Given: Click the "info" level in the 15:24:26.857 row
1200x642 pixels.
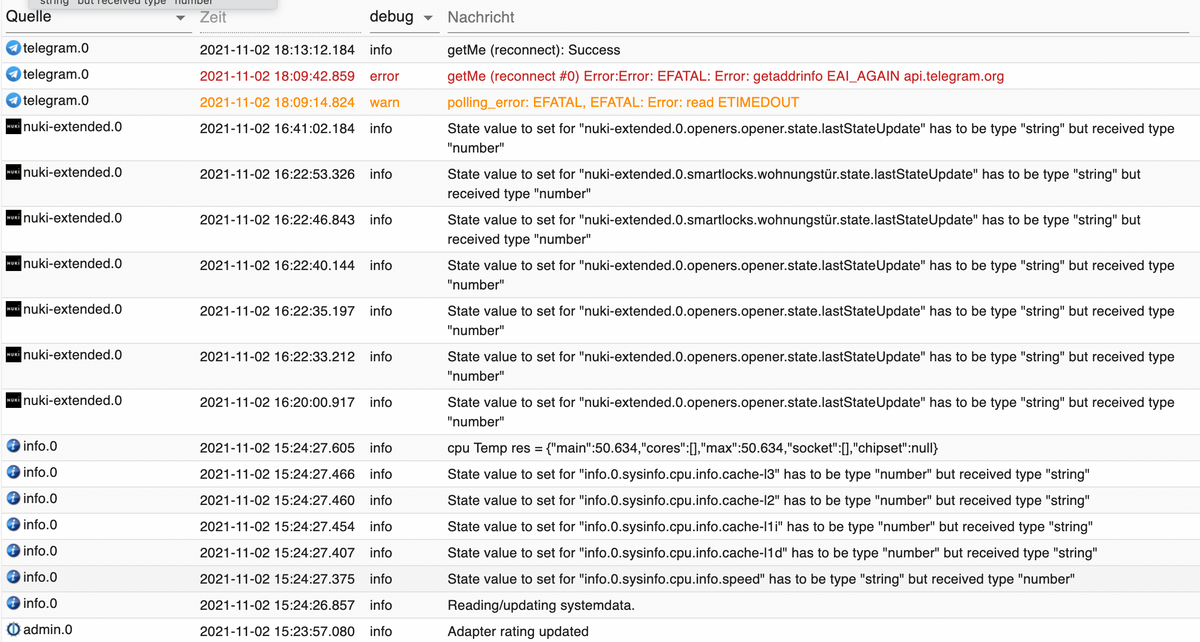Looking at the screenshot, I should coord(381,605).
